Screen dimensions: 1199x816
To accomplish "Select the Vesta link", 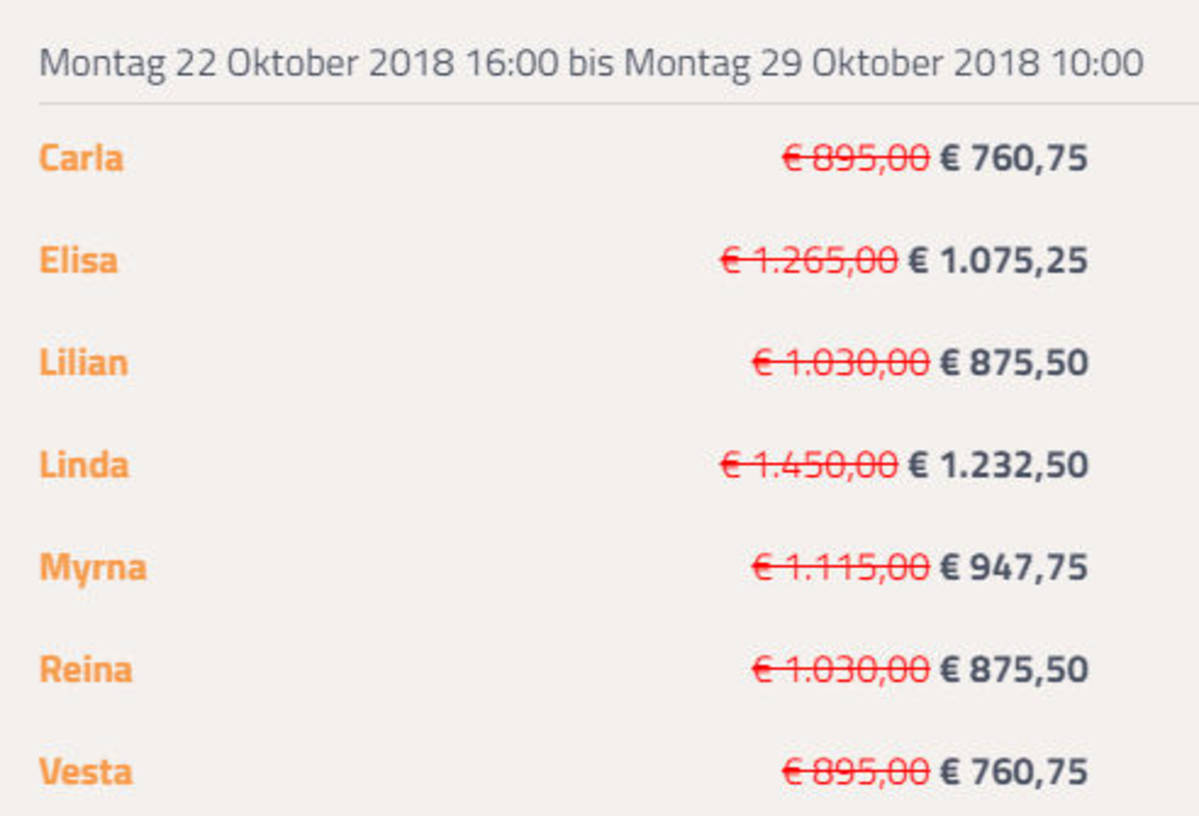I will point(85,772).
